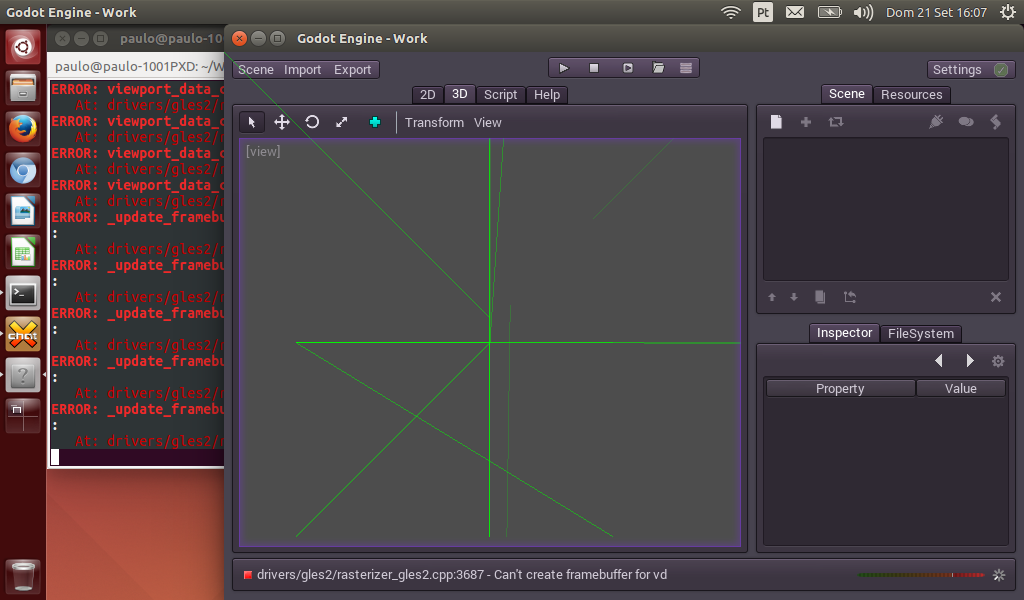
Task: Click the green instance-scene plus icon
Action: [x=375, y=122]
